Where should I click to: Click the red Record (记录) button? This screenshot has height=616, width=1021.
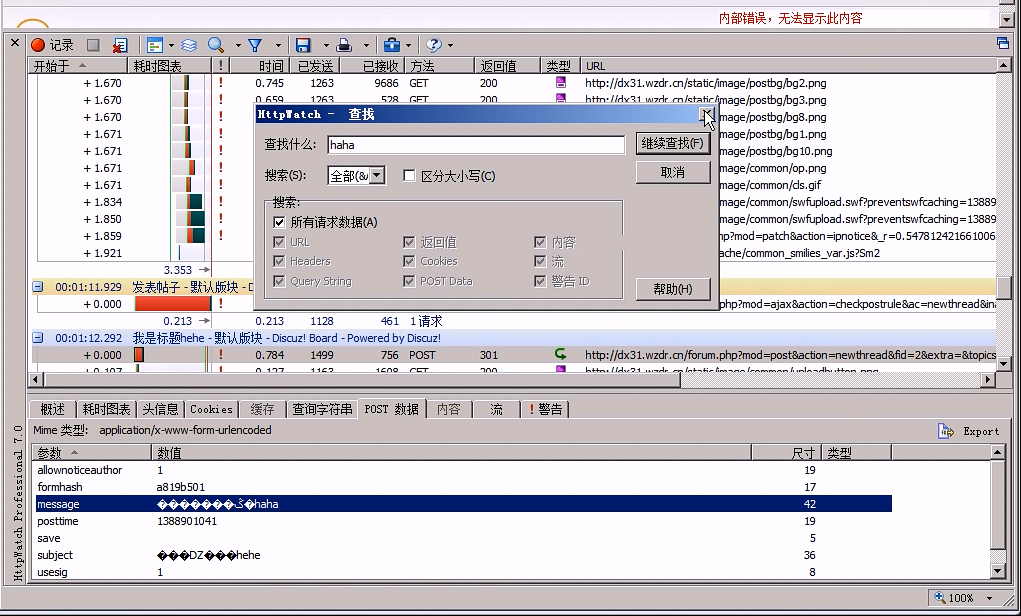point(52,45)
